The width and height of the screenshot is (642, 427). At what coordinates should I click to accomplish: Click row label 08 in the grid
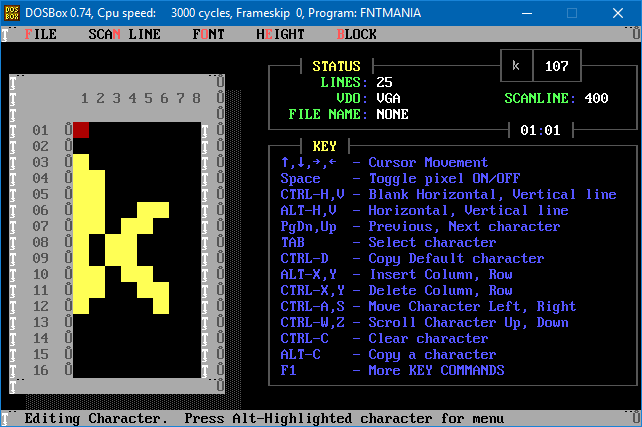[40, 242]
